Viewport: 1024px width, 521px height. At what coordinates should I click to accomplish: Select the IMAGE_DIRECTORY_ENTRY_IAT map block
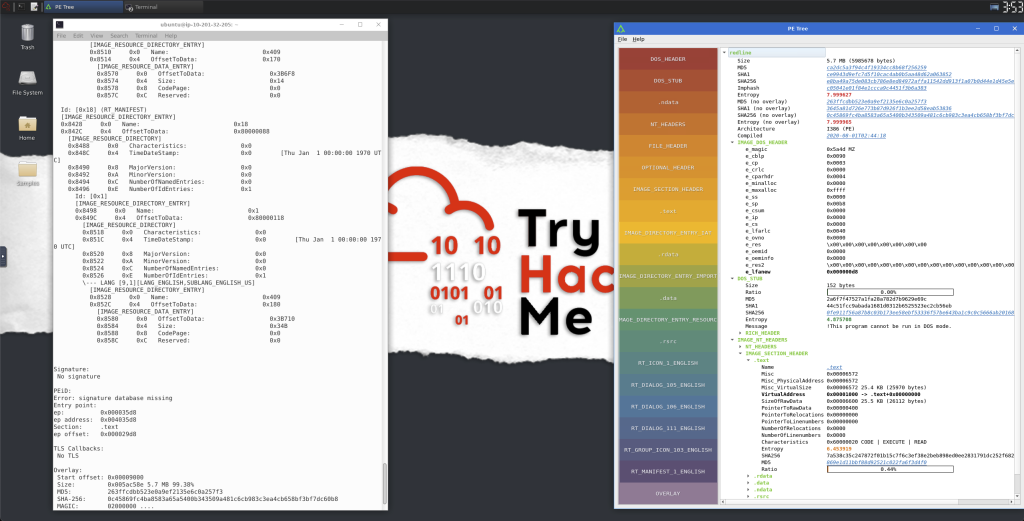point(668,232)
